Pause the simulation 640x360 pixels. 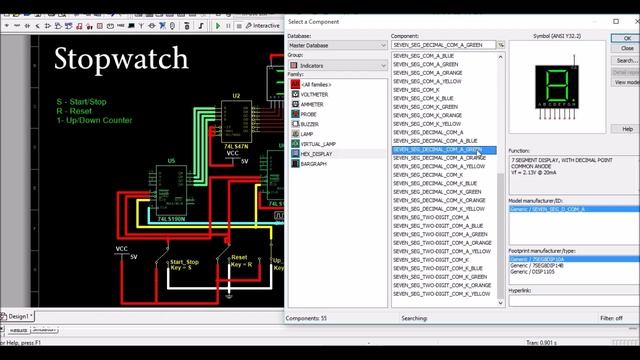(228, 26)
